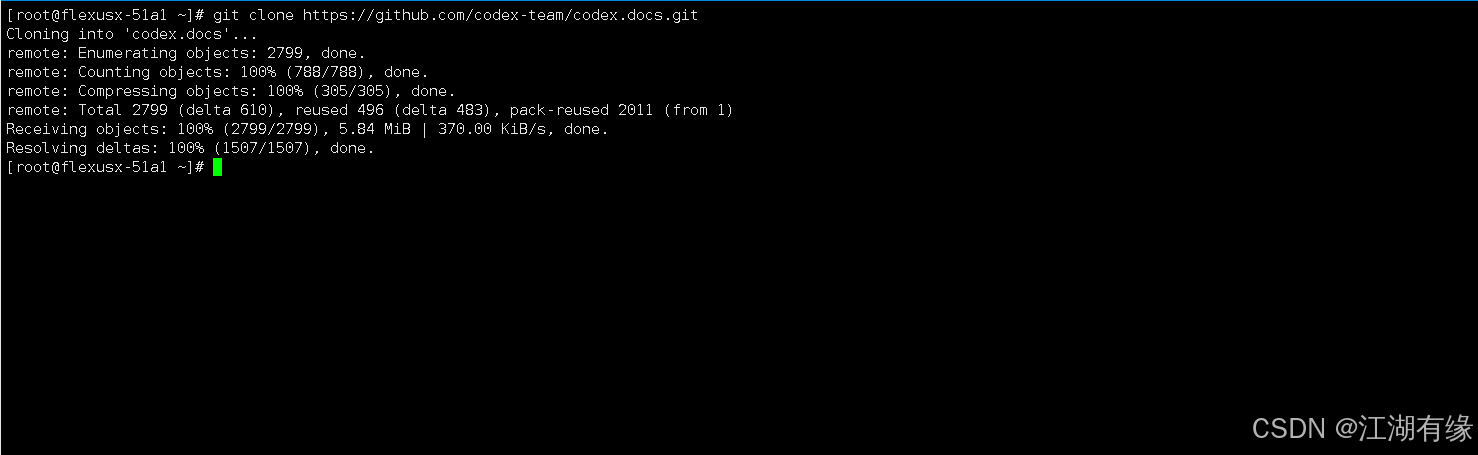Click the first root@flexusx-51a1 prompt
The width and height of the screenshot is (1478, 455).
[x=105, y=16]
